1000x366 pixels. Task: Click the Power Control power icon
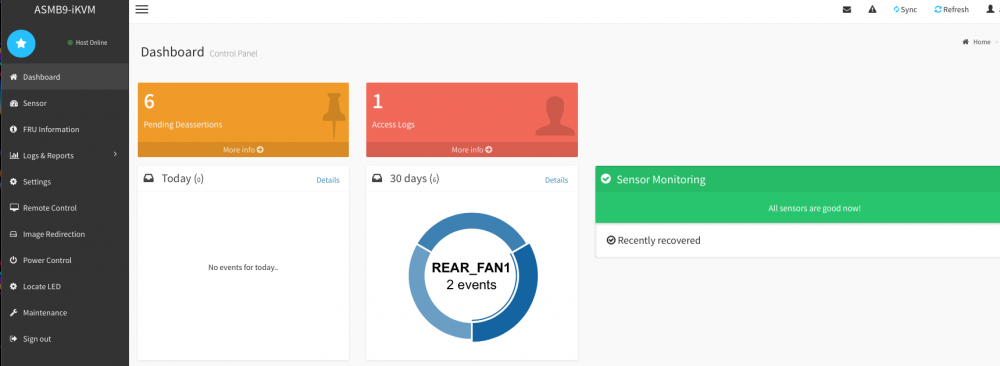tap(13, 260)
